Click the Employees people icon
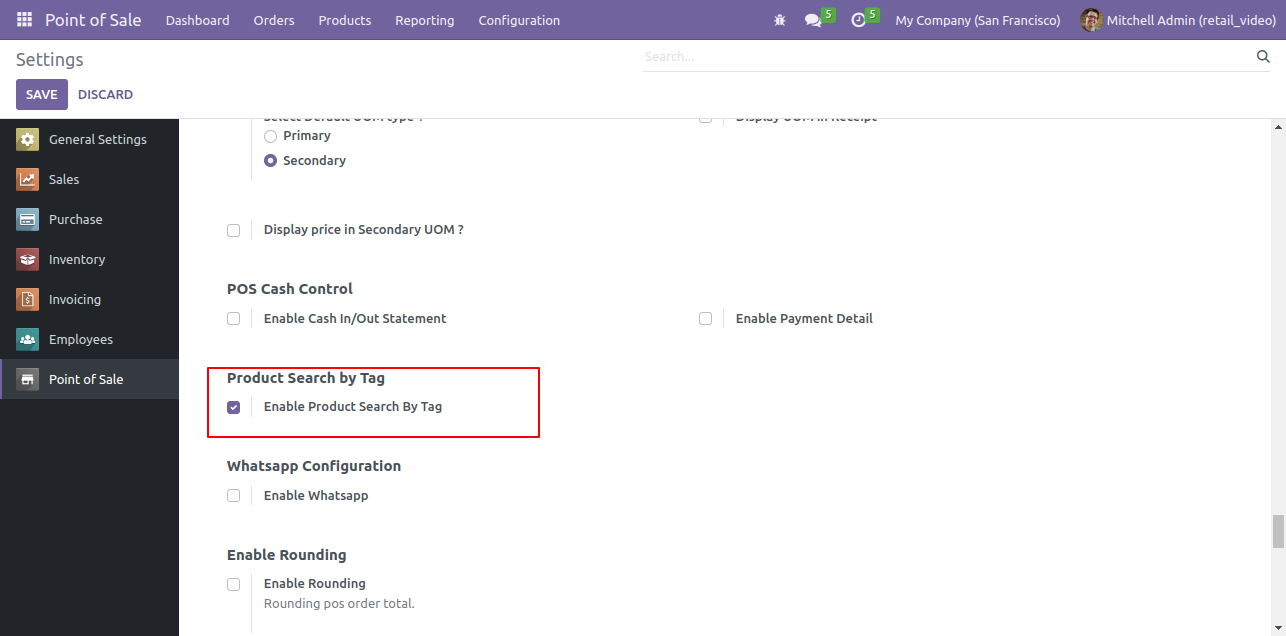Screen dimensions: 1286x636 (27, 340)
